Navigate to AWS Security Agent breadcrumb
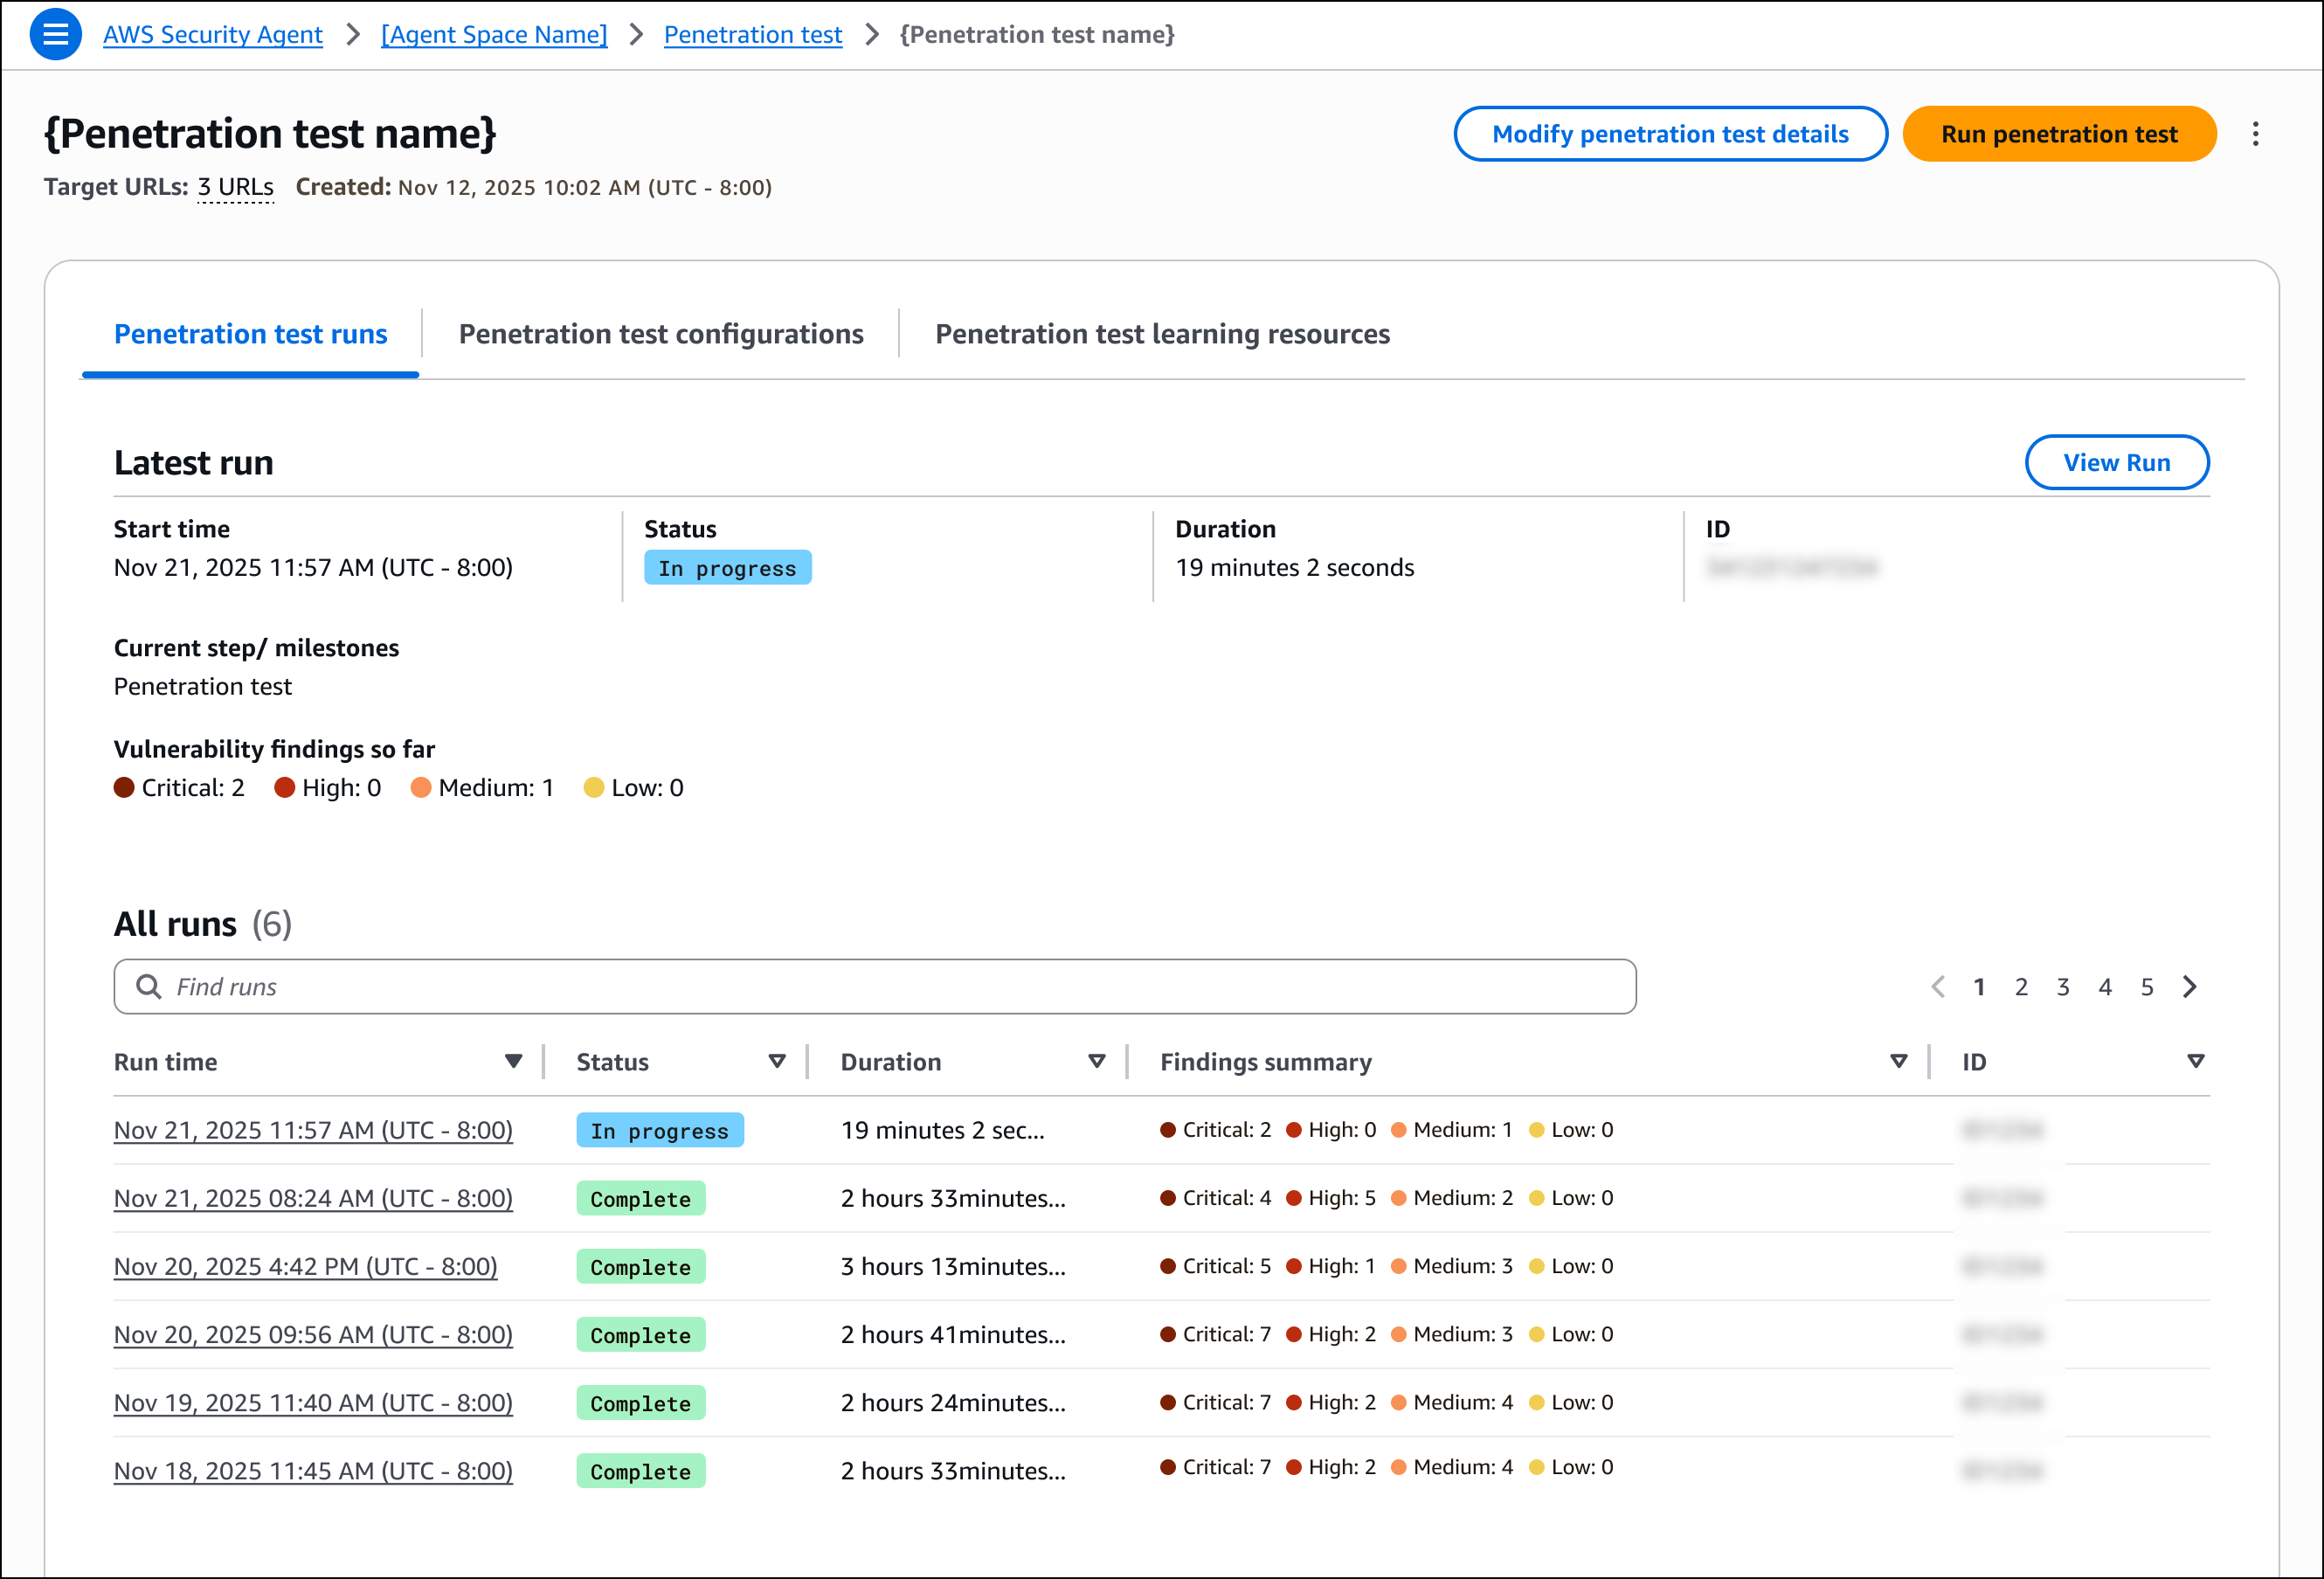This screenshot has height=1579, width=2324. [x=212, y=34]
